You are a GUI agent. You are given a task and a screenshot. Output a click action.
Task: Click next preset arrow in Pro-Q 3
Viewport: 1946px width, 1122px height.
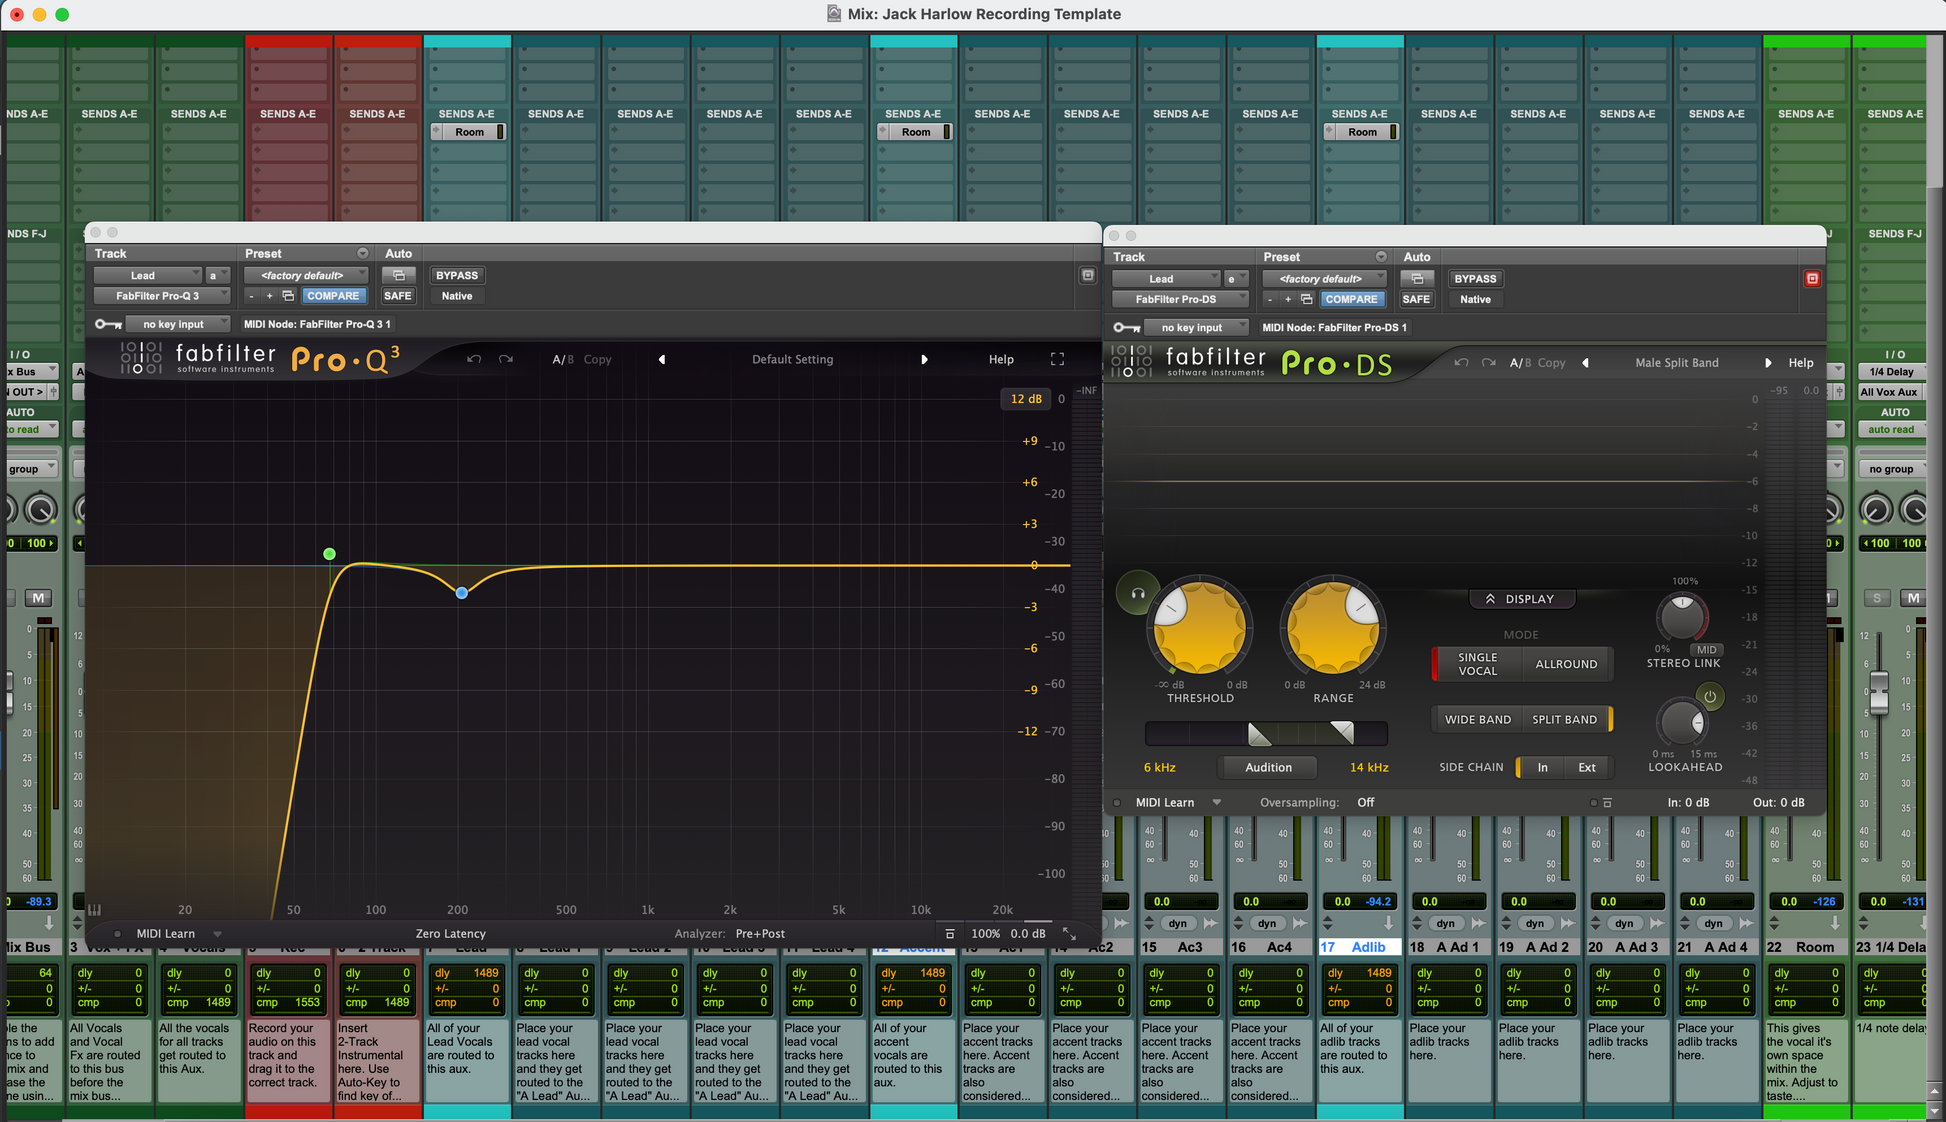coord(924,359)
